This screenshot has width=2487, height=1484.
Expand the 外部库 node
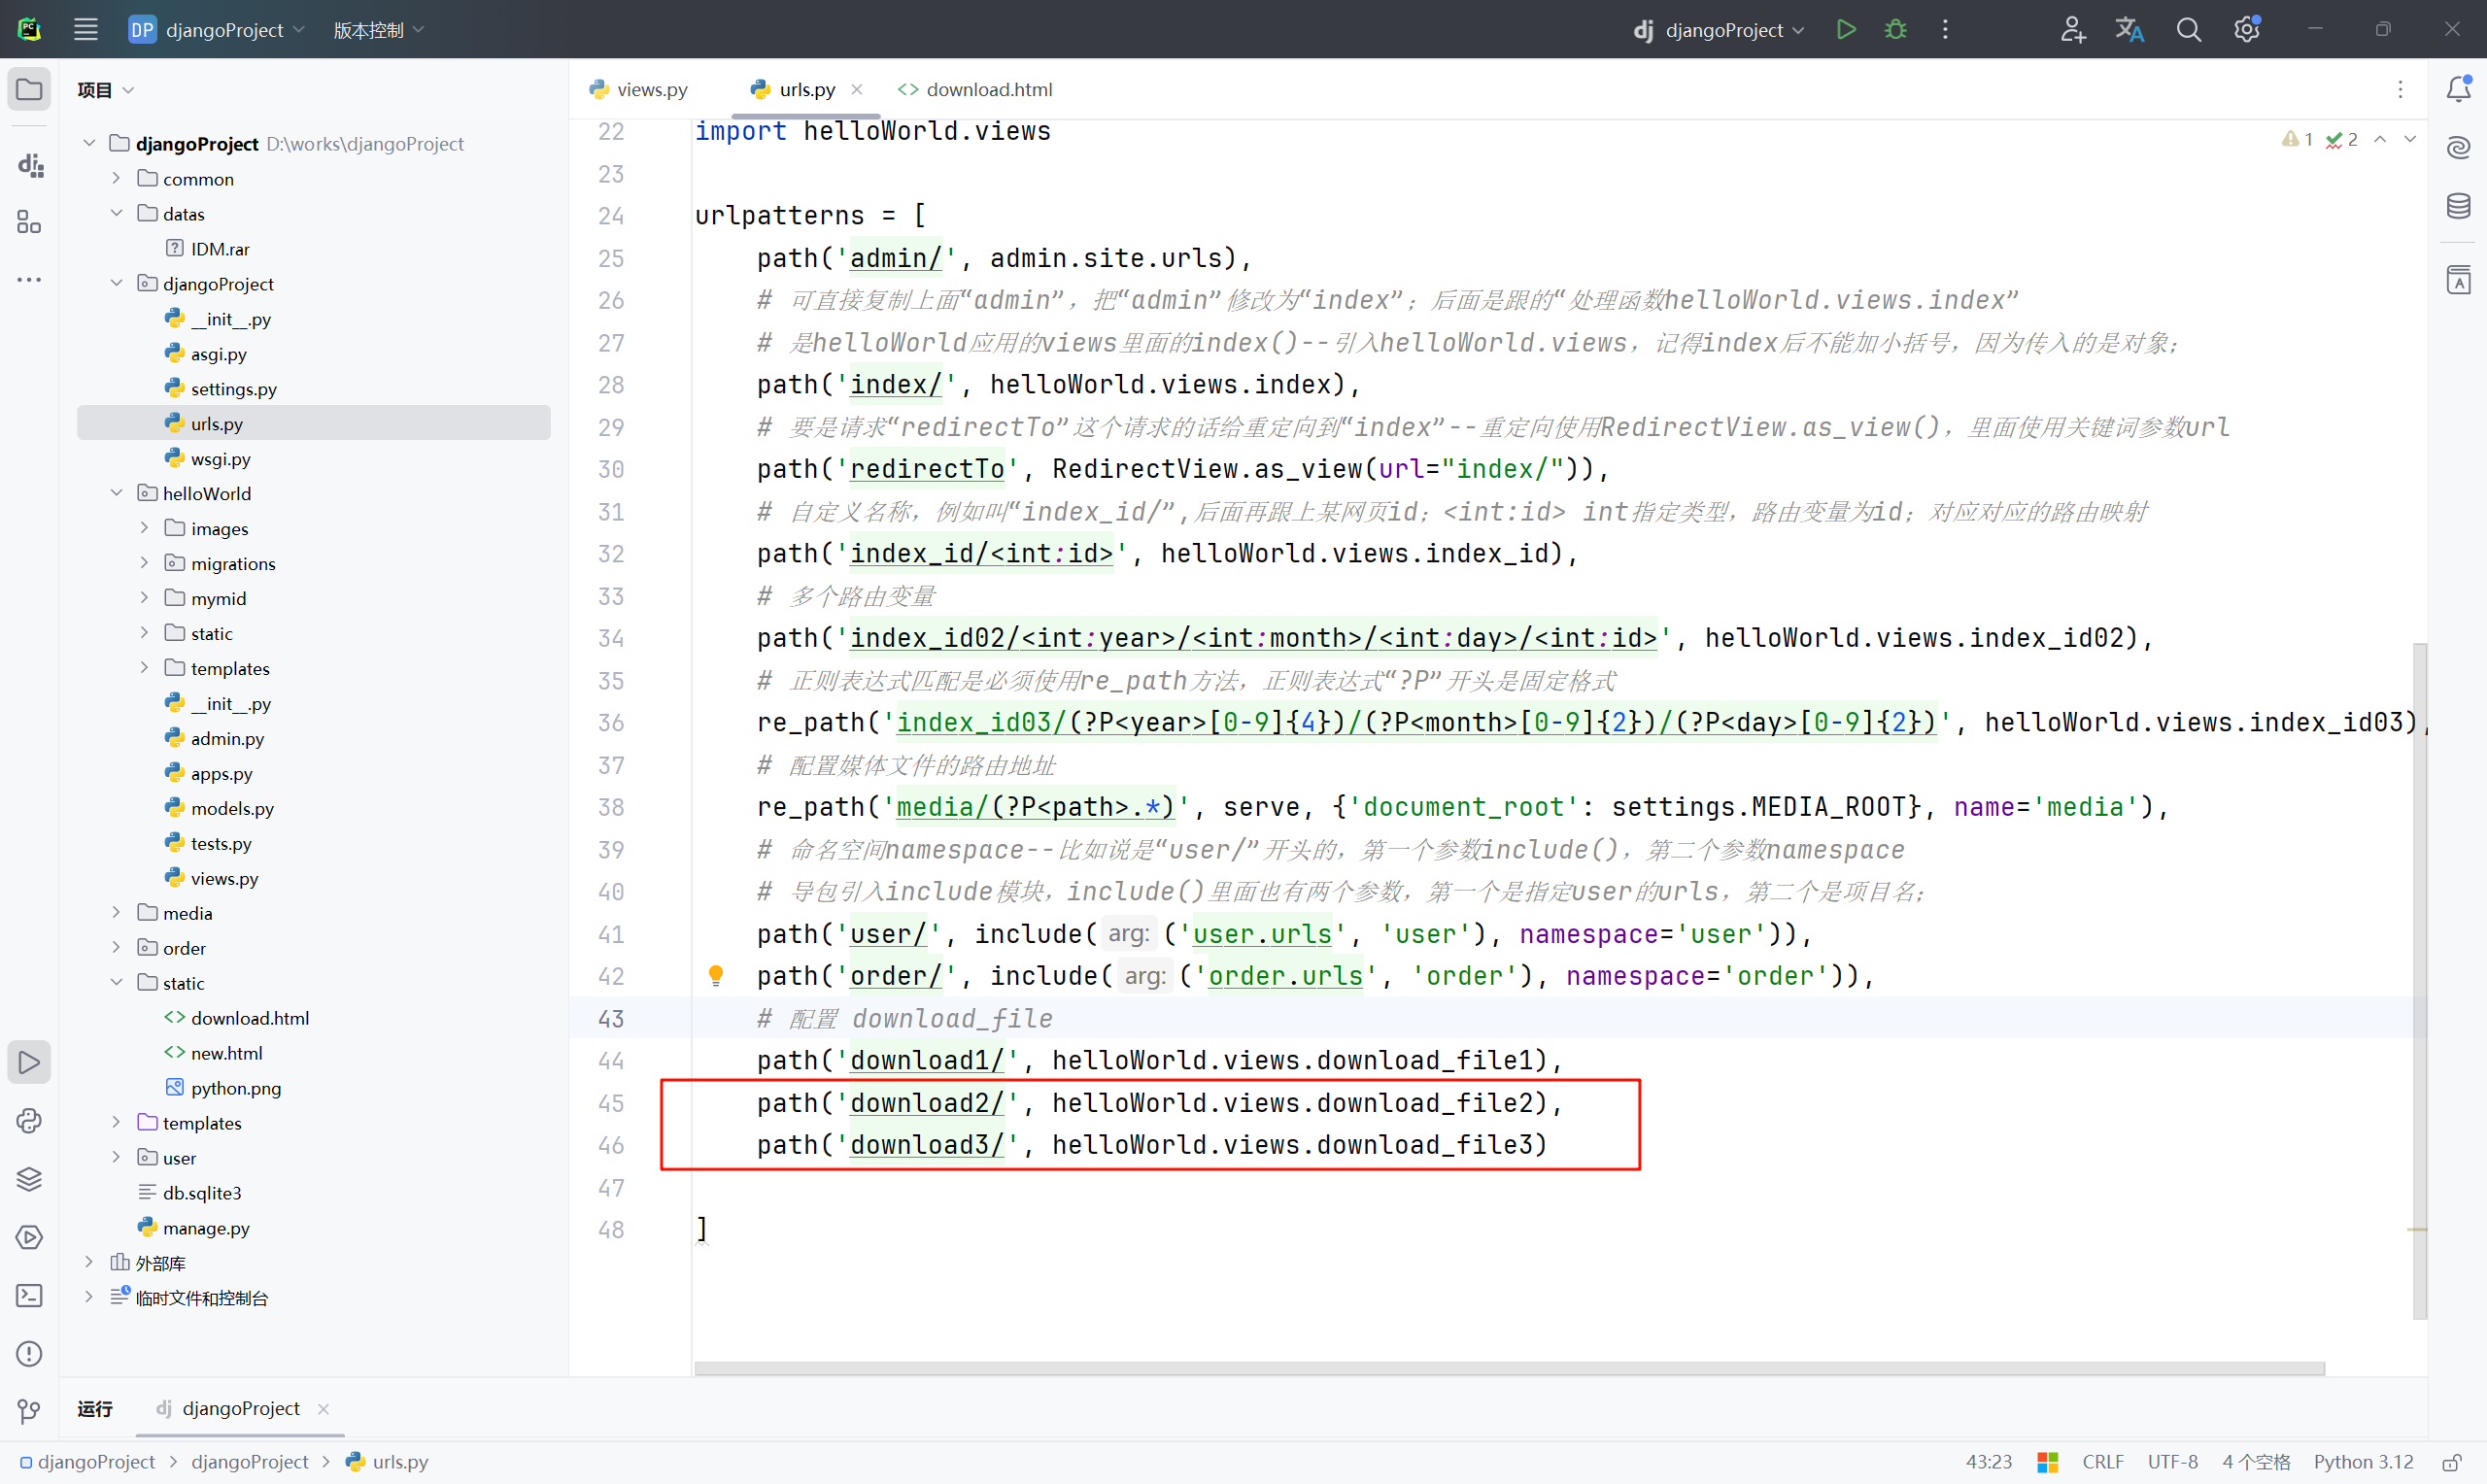(x=89, y=1263)
